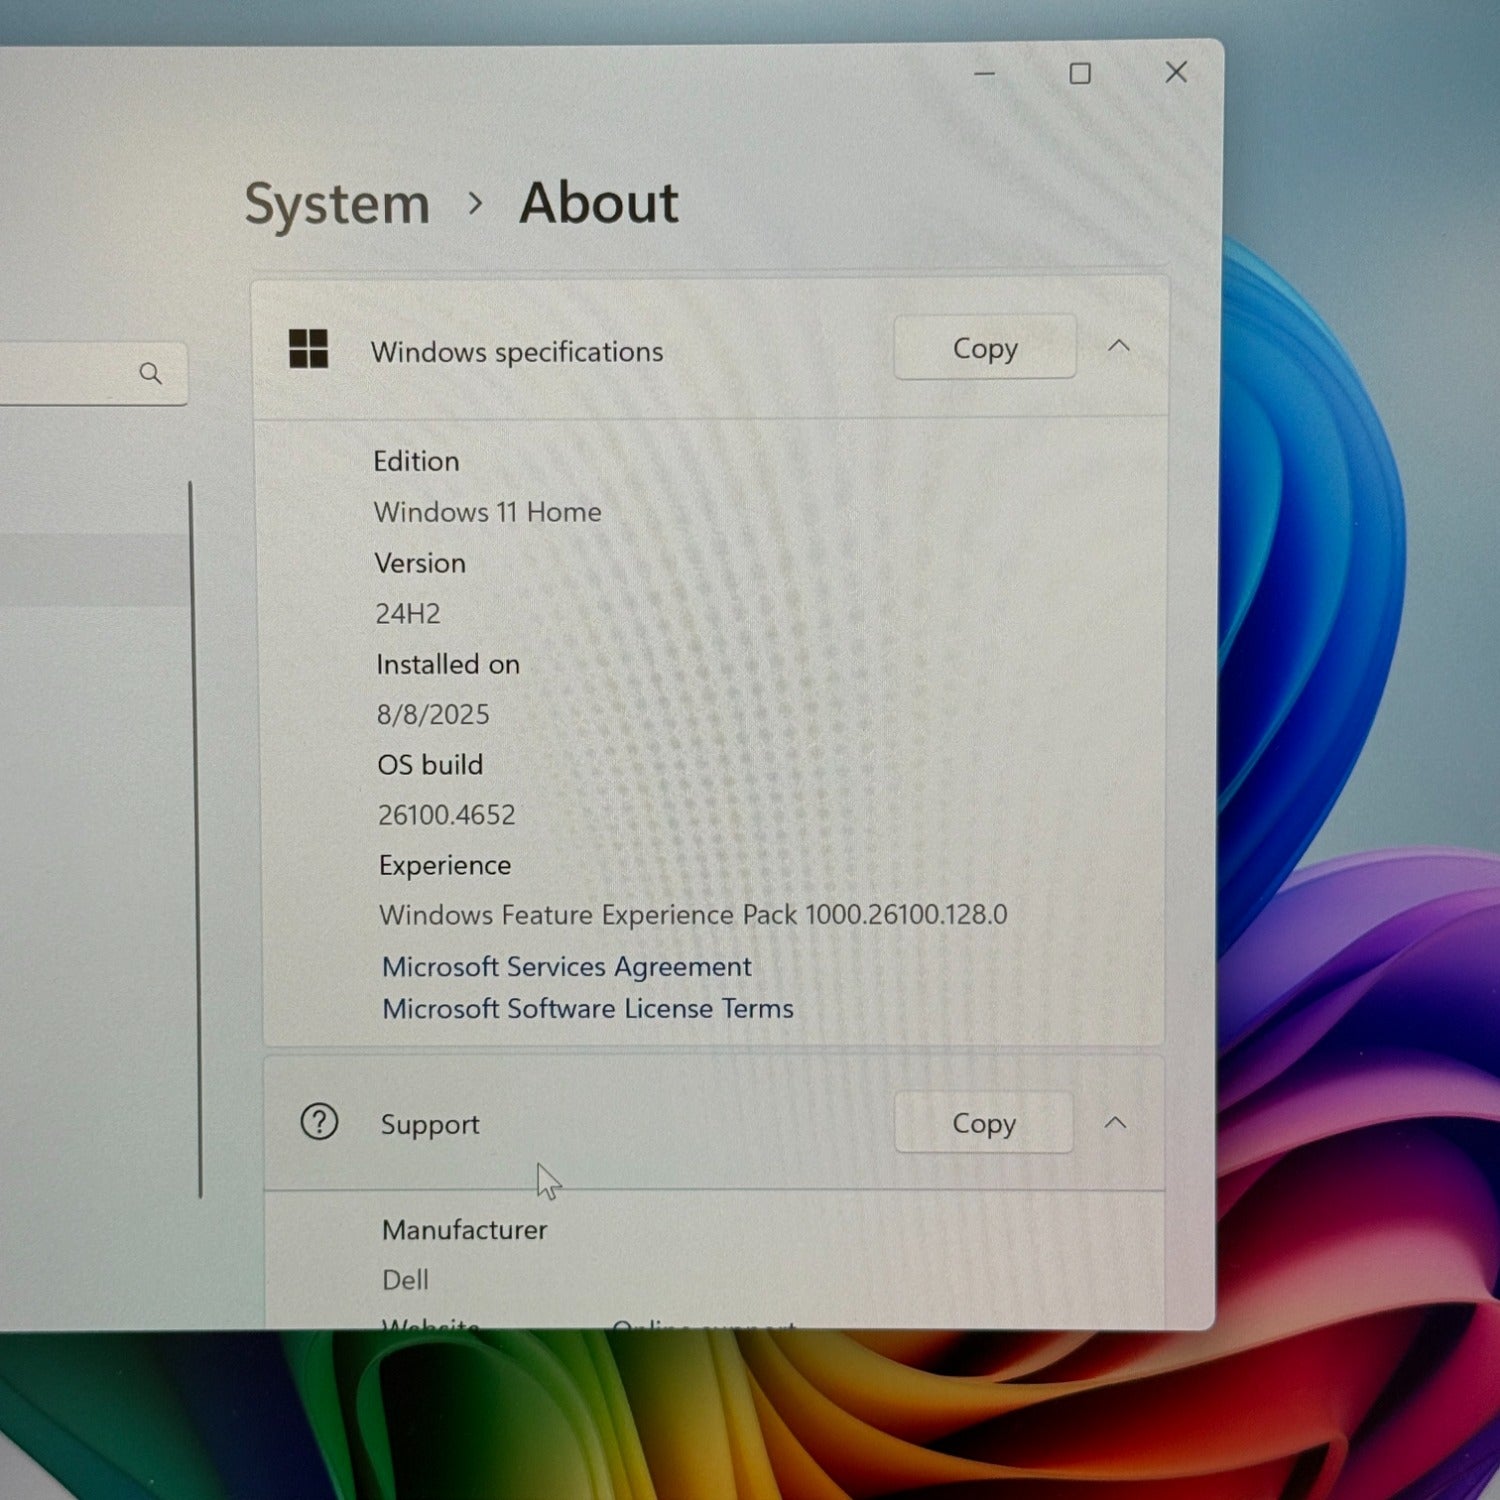Collapse the Windows specifications section
This screenshot has height=1500, width=1500.
(1119, 346)
